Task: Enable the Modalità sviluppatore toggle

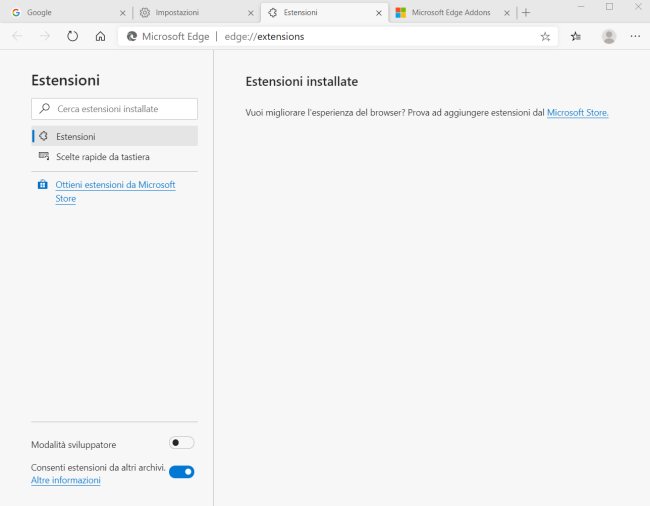Action: pos(181,443)
